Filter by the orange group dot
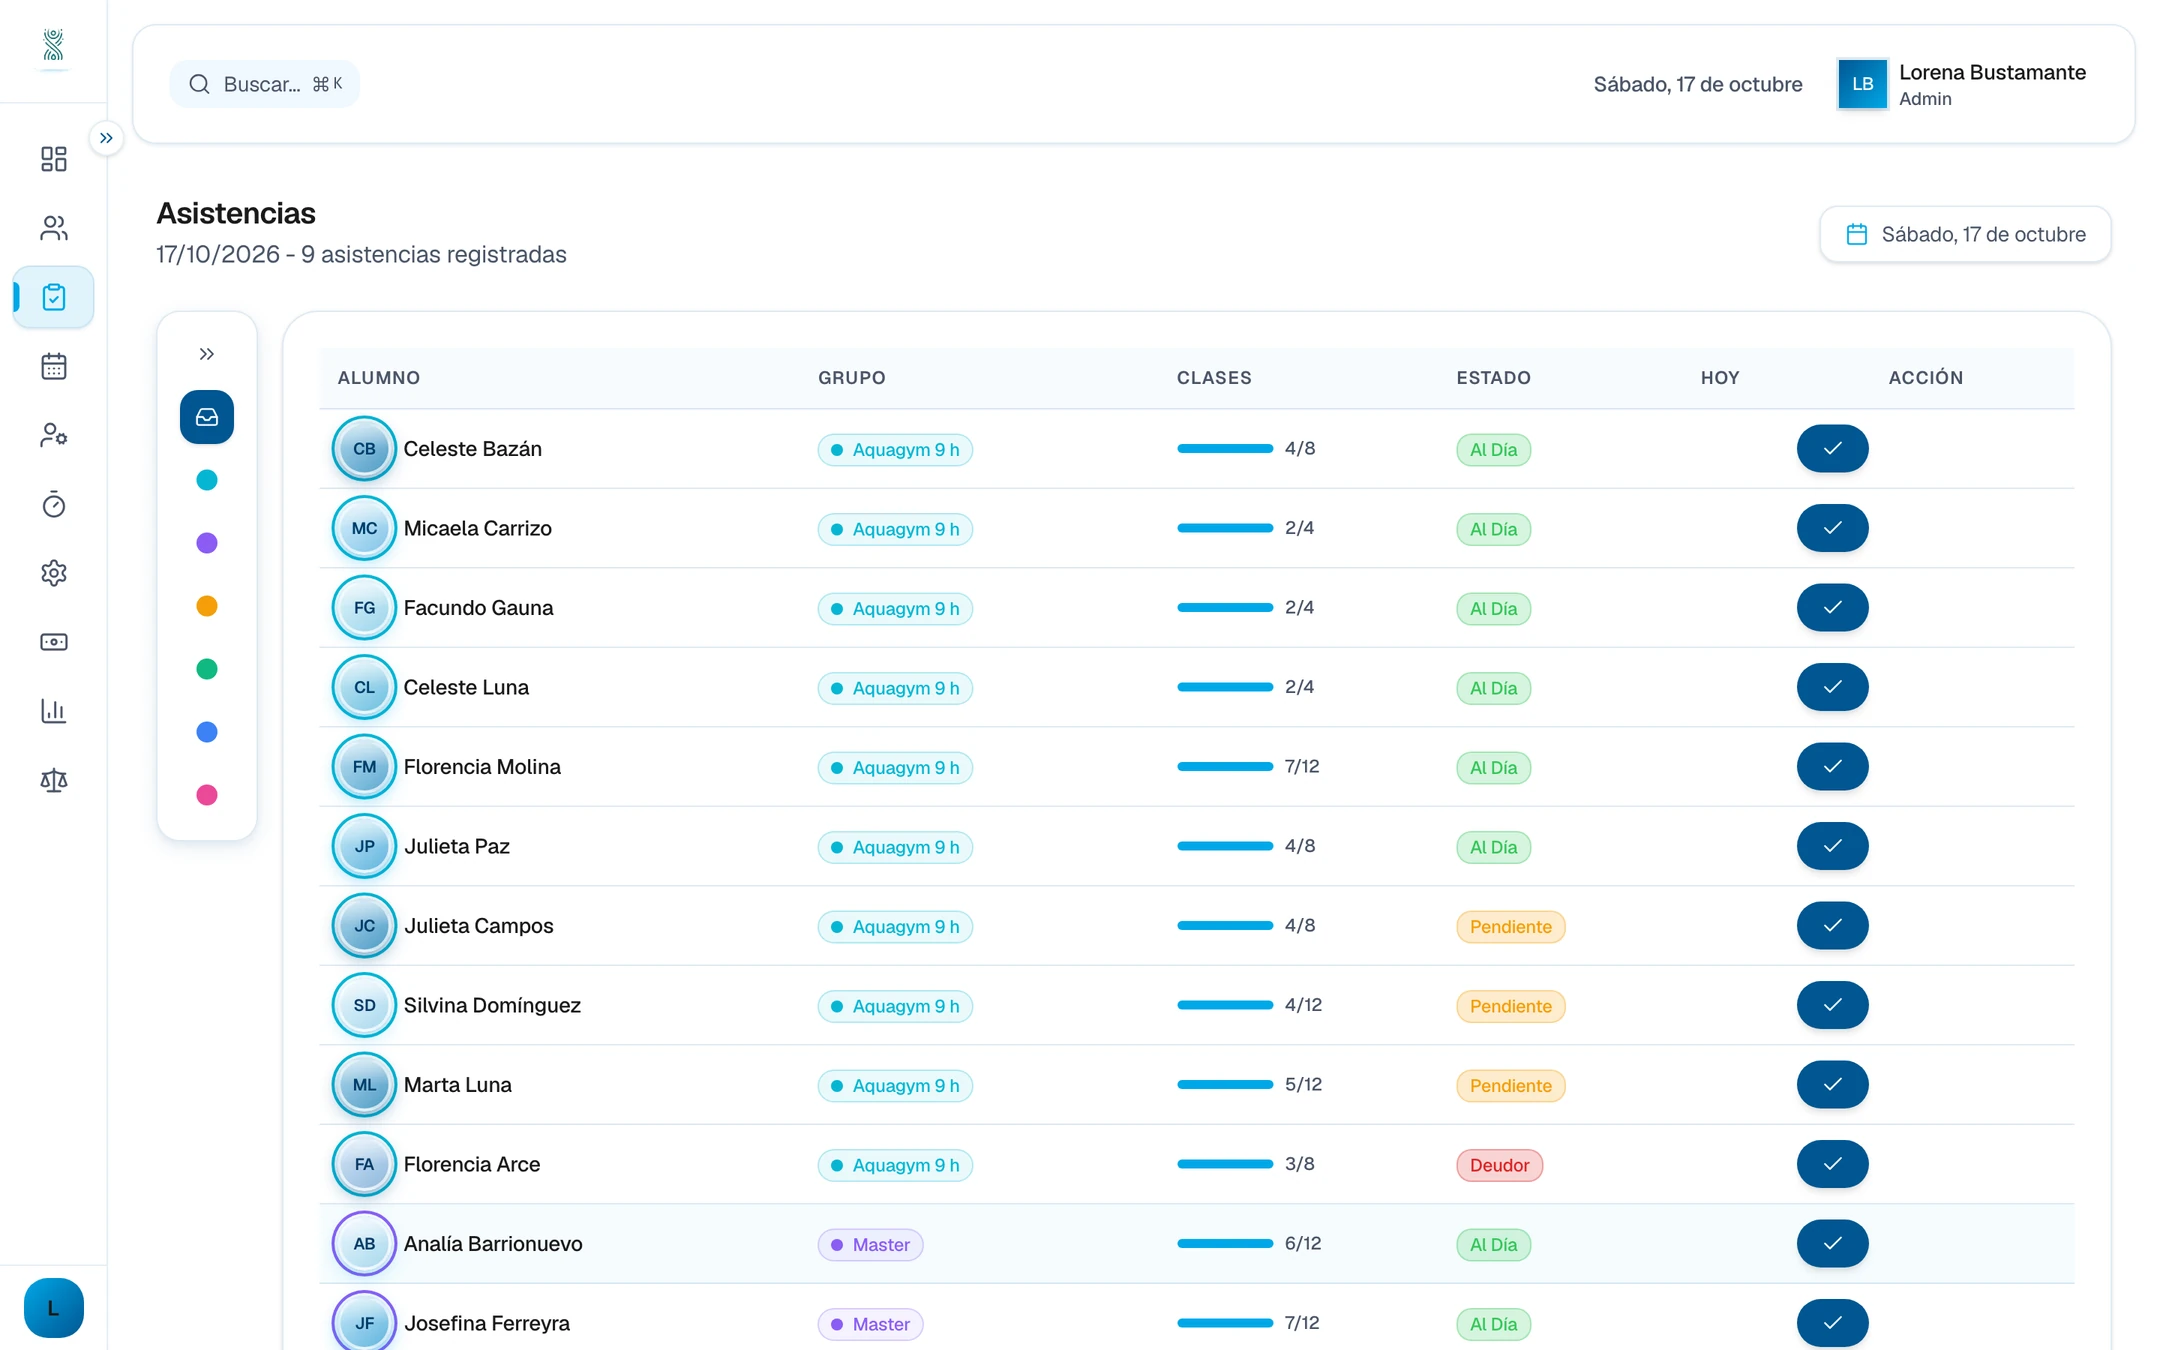2160x1350 pixels. [207, 606]
